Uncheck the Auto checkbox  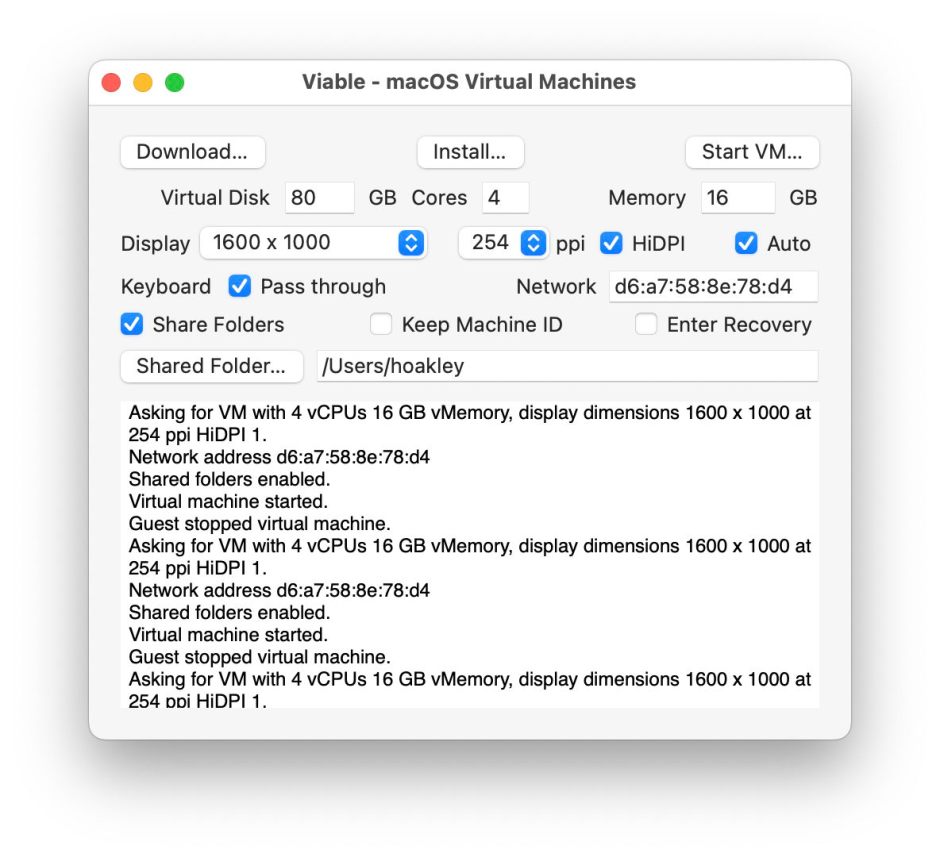coord(746,243)
